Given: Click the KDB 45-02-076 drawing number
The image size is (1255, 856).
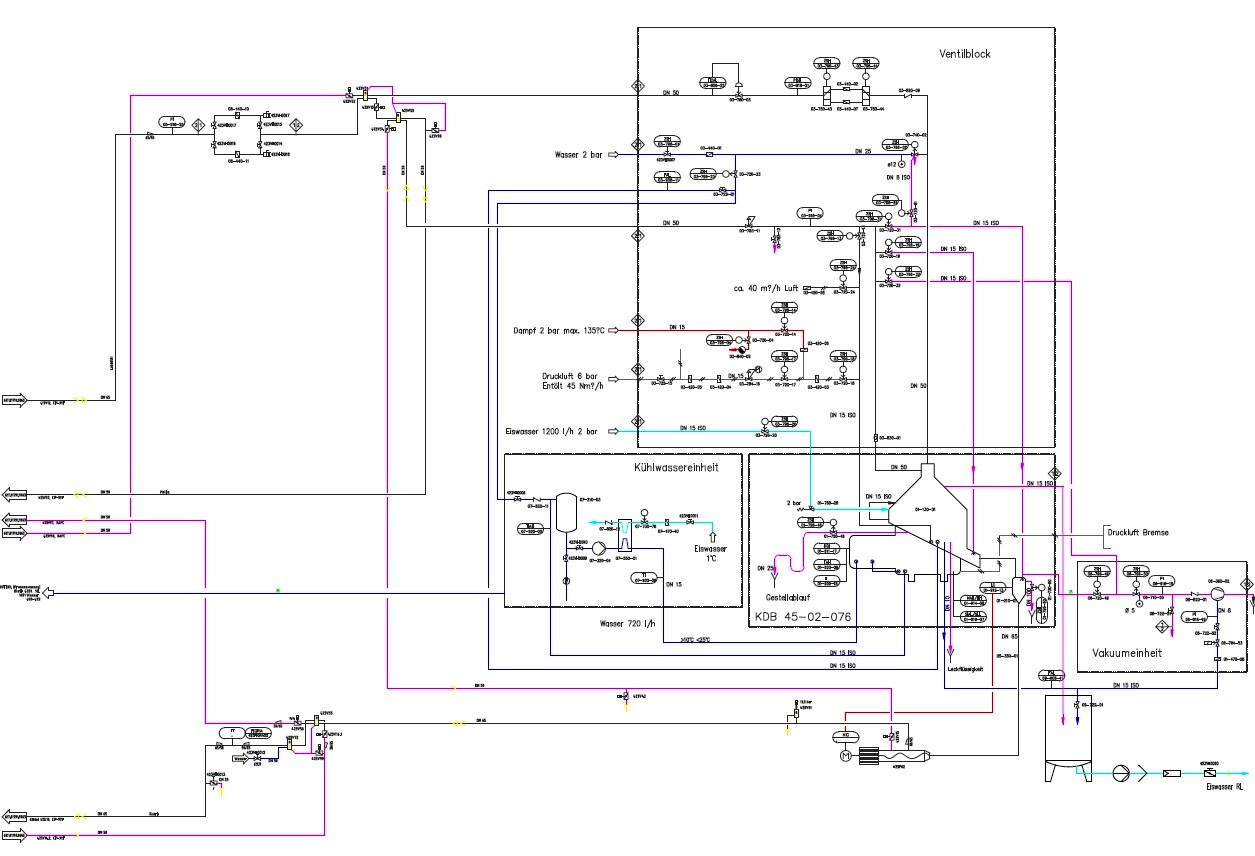Looking at the screenshot, I should (803, 617).
